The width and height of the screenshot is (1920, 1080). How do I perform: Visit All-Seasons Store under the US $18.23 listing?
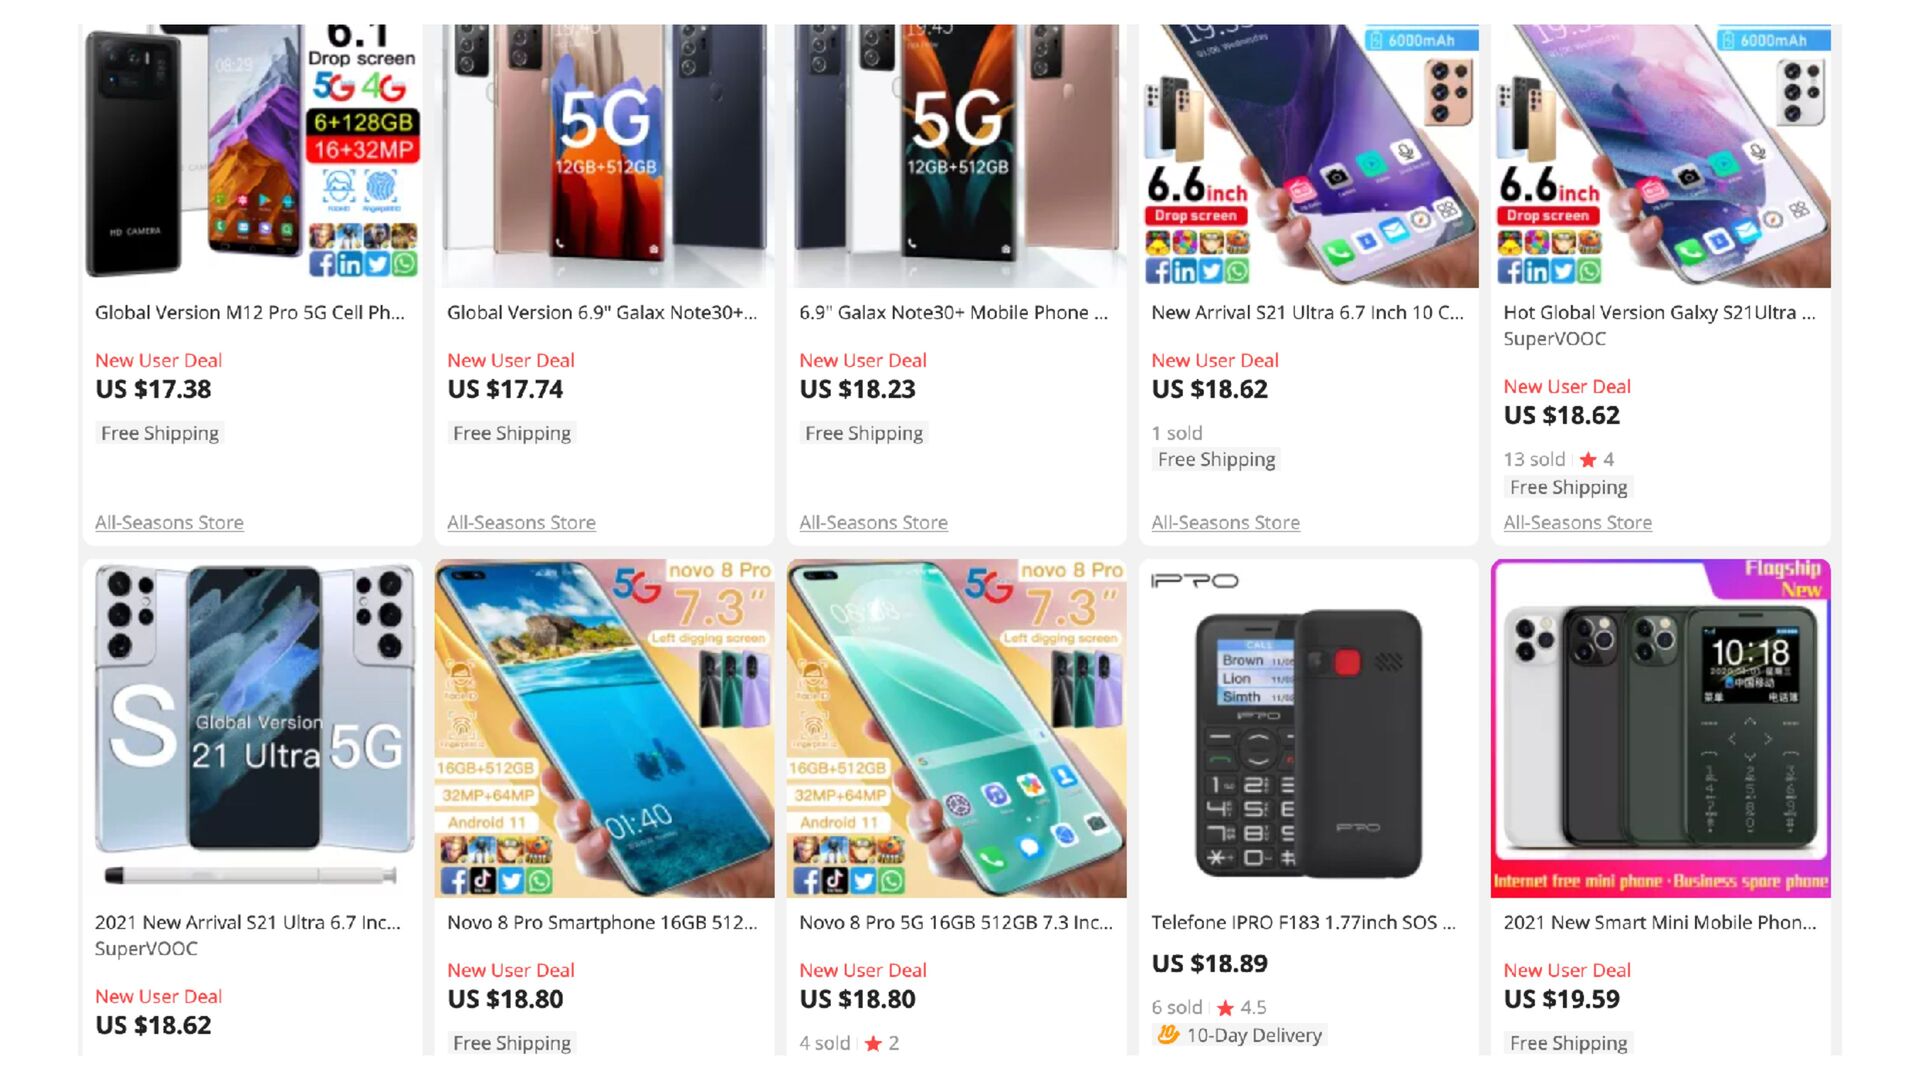tap(873, 522)
